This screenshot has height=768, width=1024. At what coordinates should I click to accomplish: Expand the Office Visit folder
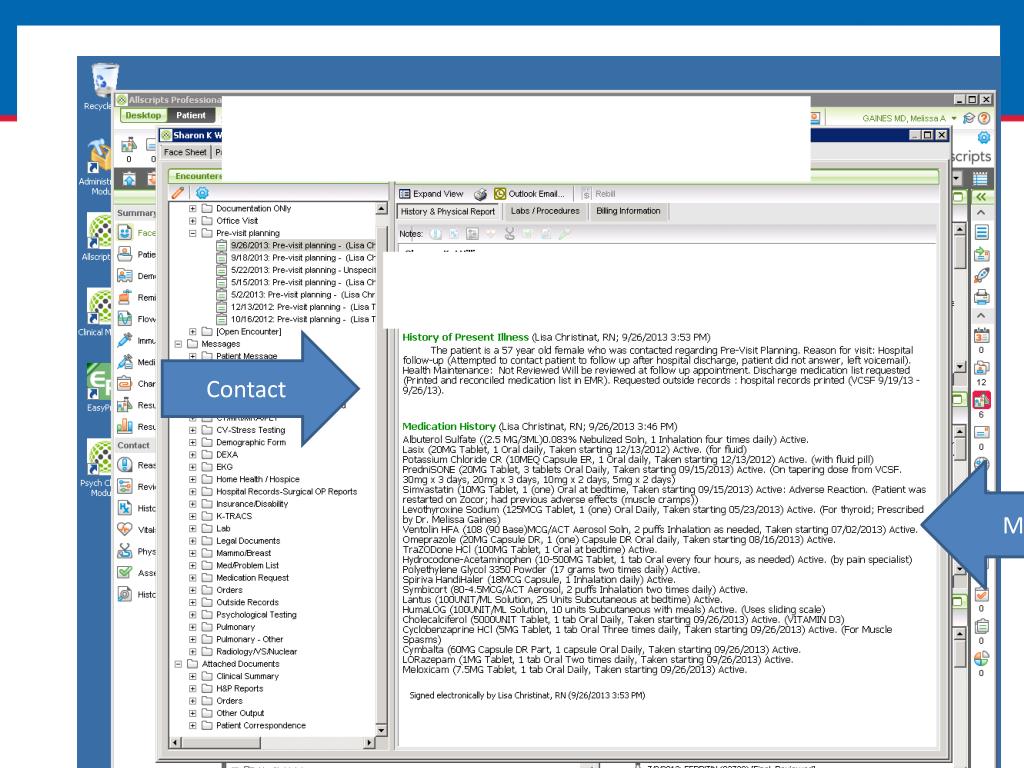click(x=193, y=221)
